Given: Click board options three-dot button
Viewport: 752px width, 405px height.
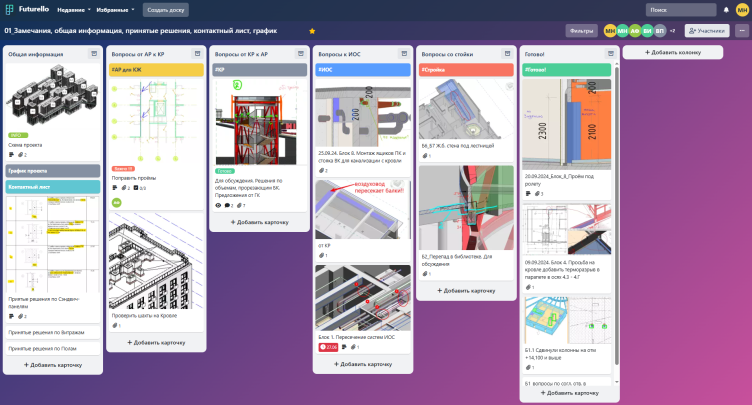Looking at the screenshot, I should point(741,31).
